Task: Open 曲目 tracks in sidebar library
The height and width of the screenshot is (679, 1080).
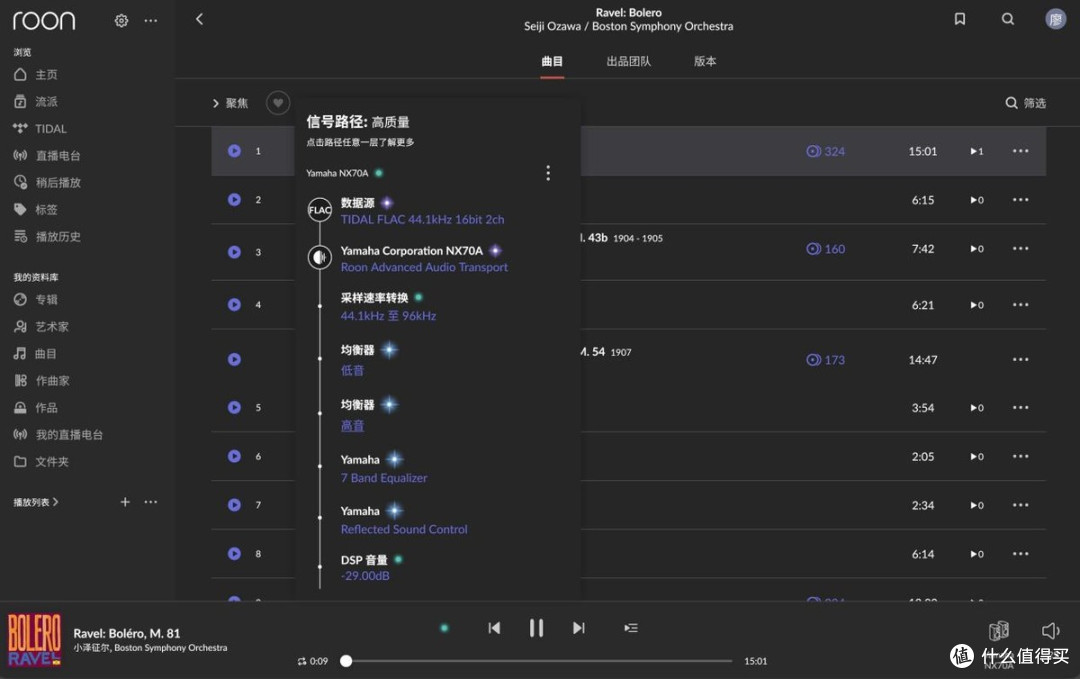Action: pyautogui.click(x=36, y=353)
